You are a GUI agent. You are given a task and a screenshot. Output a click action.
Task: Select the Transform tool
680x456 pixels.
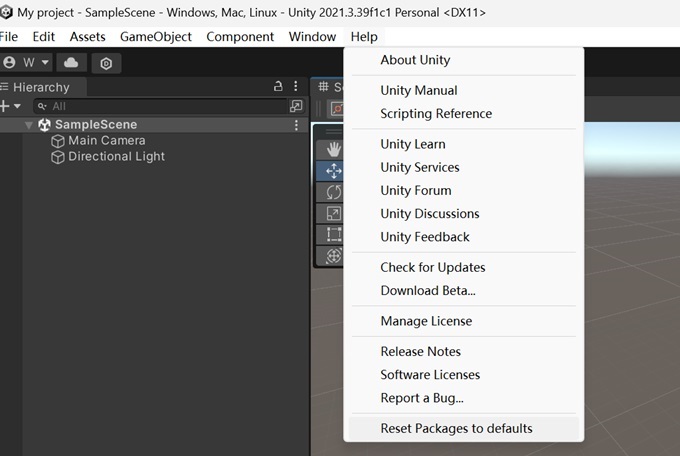pos(331,256)
